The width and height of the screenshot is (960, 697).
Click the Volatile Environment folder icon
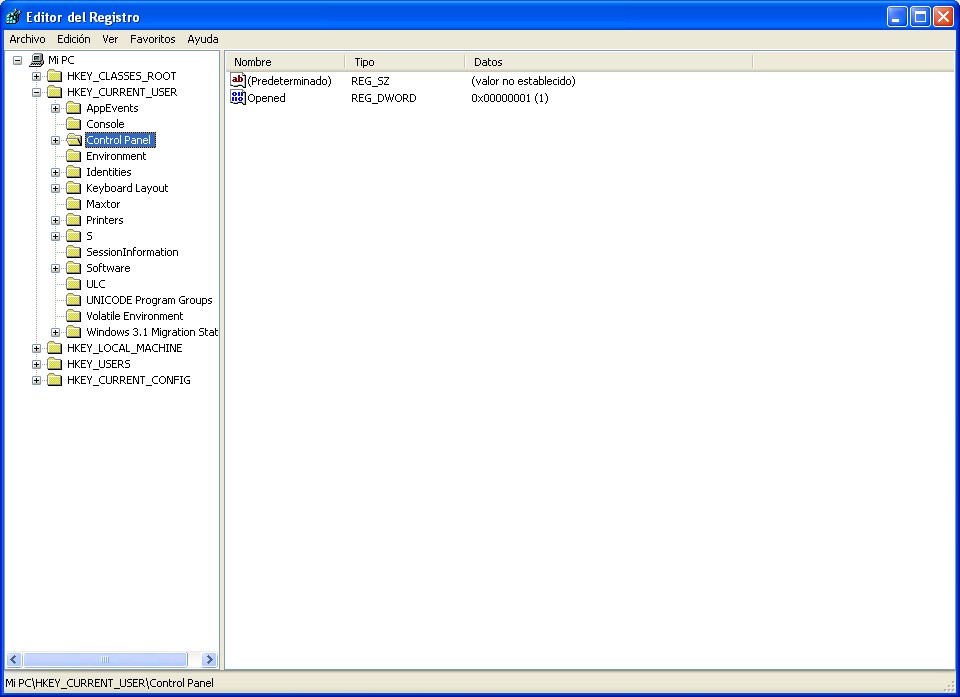pyautogui.click(x=73, y=316)
